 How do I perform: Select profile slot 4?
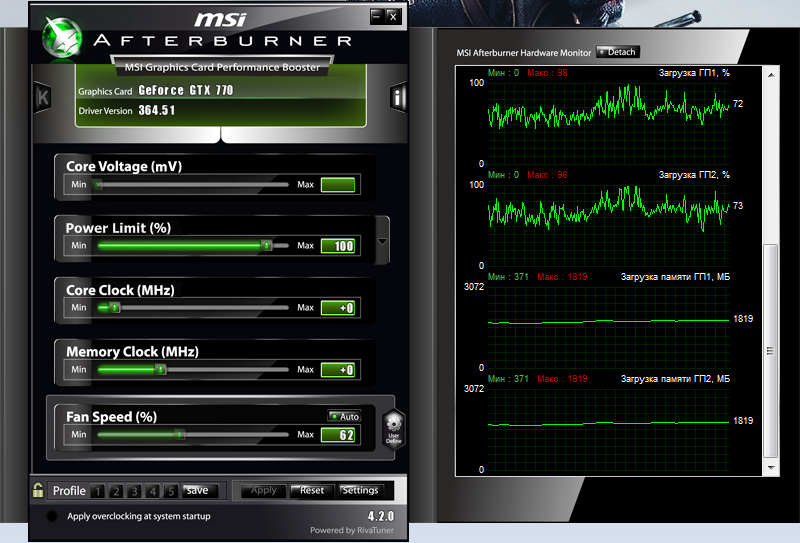point(153,491)
